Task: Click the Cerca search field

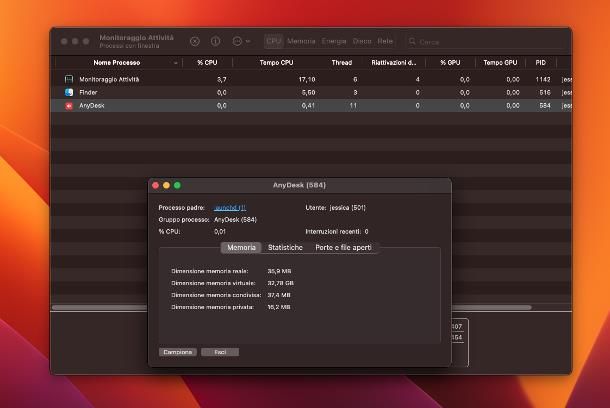Action: 486,42
